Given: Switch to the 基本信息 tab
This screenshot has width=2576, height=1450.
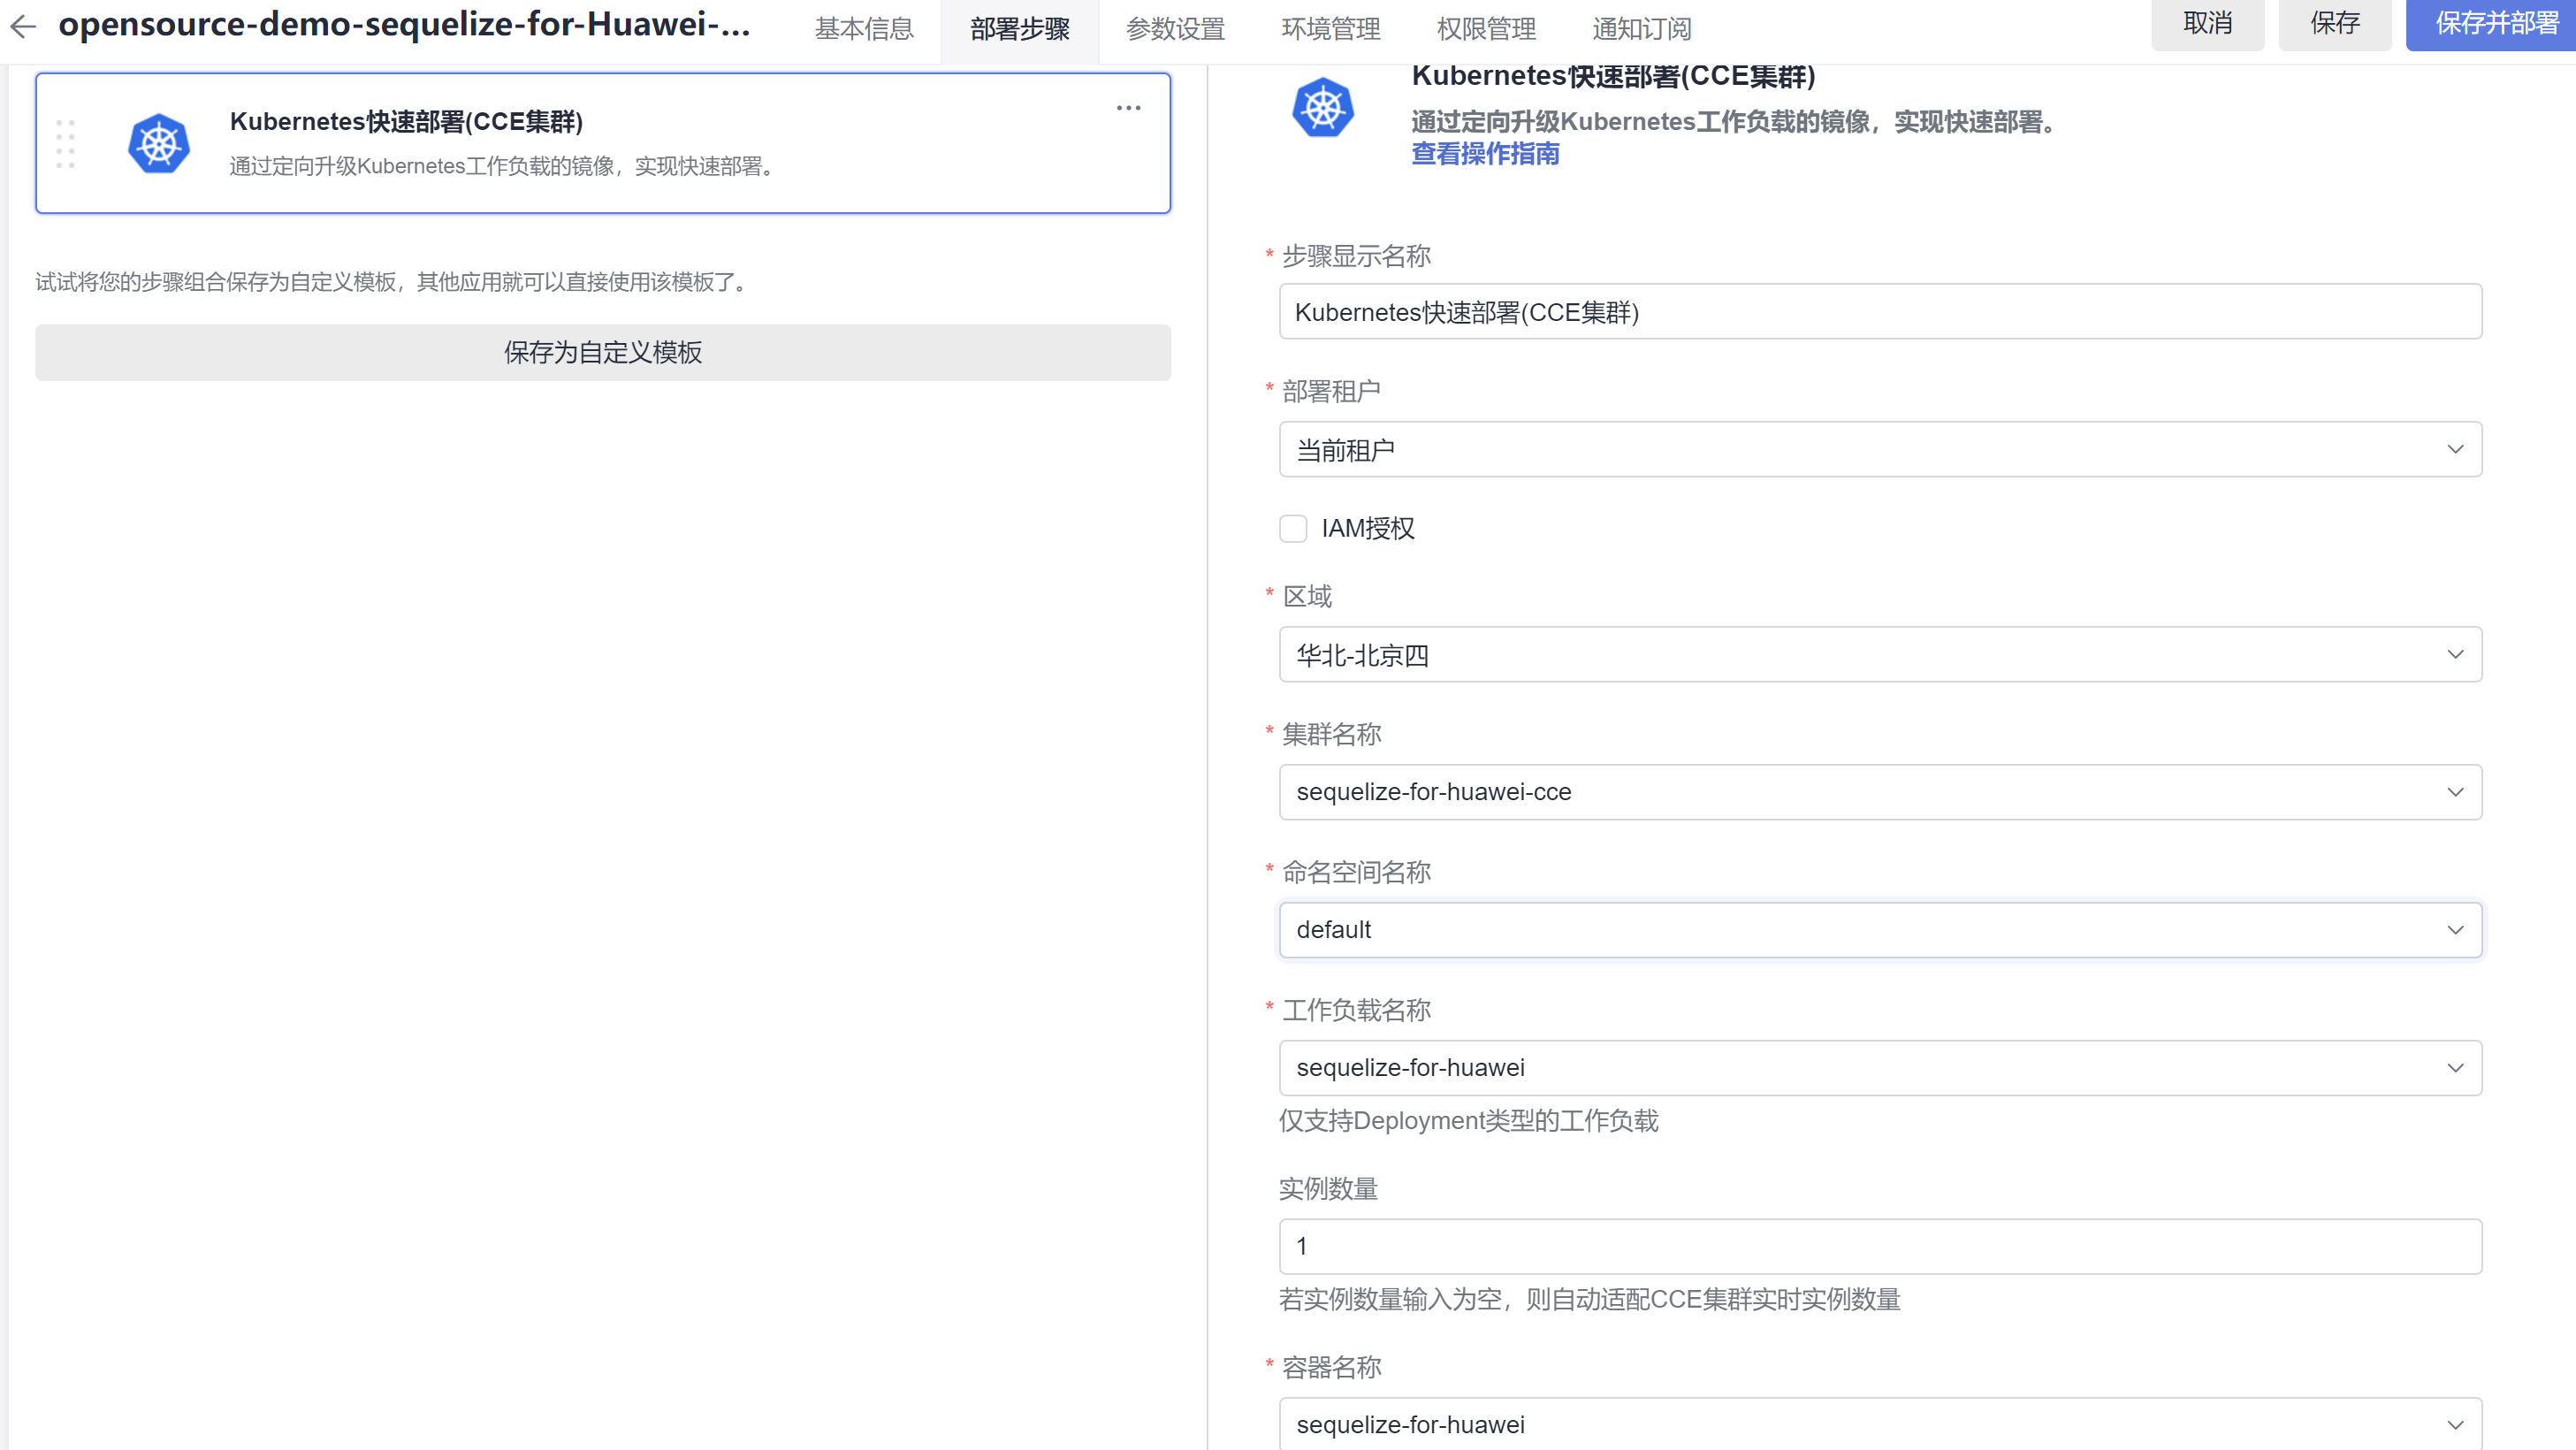Looking at the screenshot, I should (x=864, y=29).
